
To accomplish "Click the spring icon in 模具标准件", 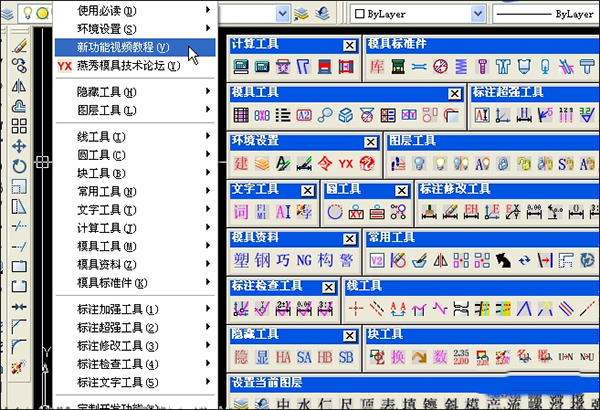I will (461, 67).
